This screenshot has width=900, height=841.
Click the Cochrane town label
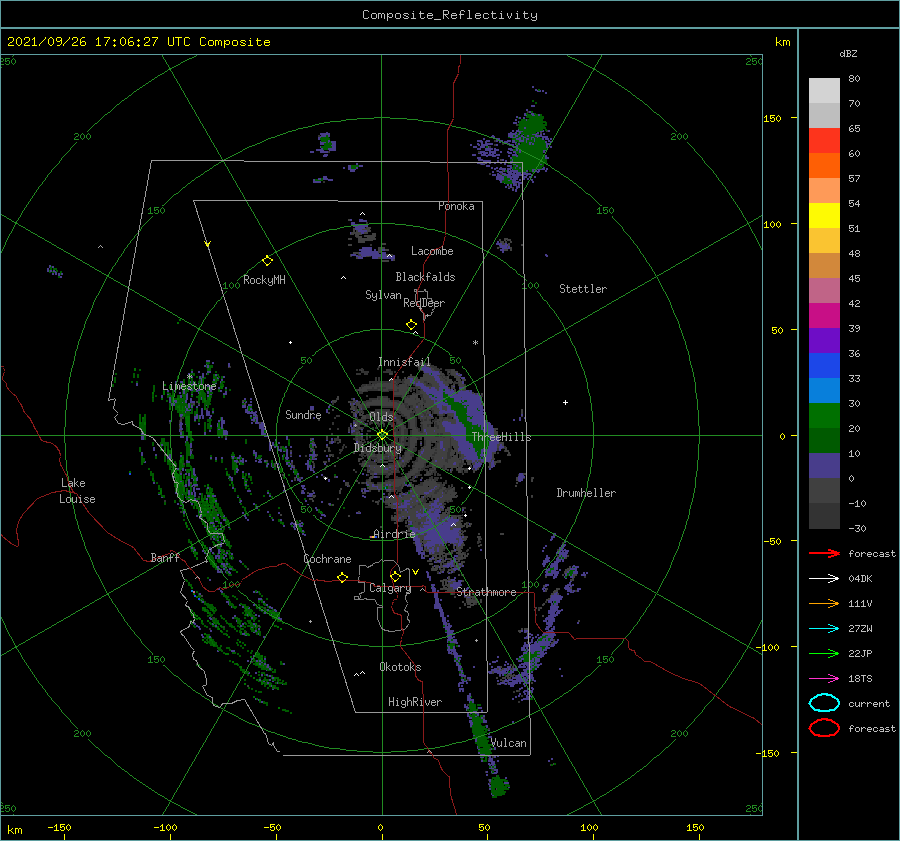click(327, 559)
